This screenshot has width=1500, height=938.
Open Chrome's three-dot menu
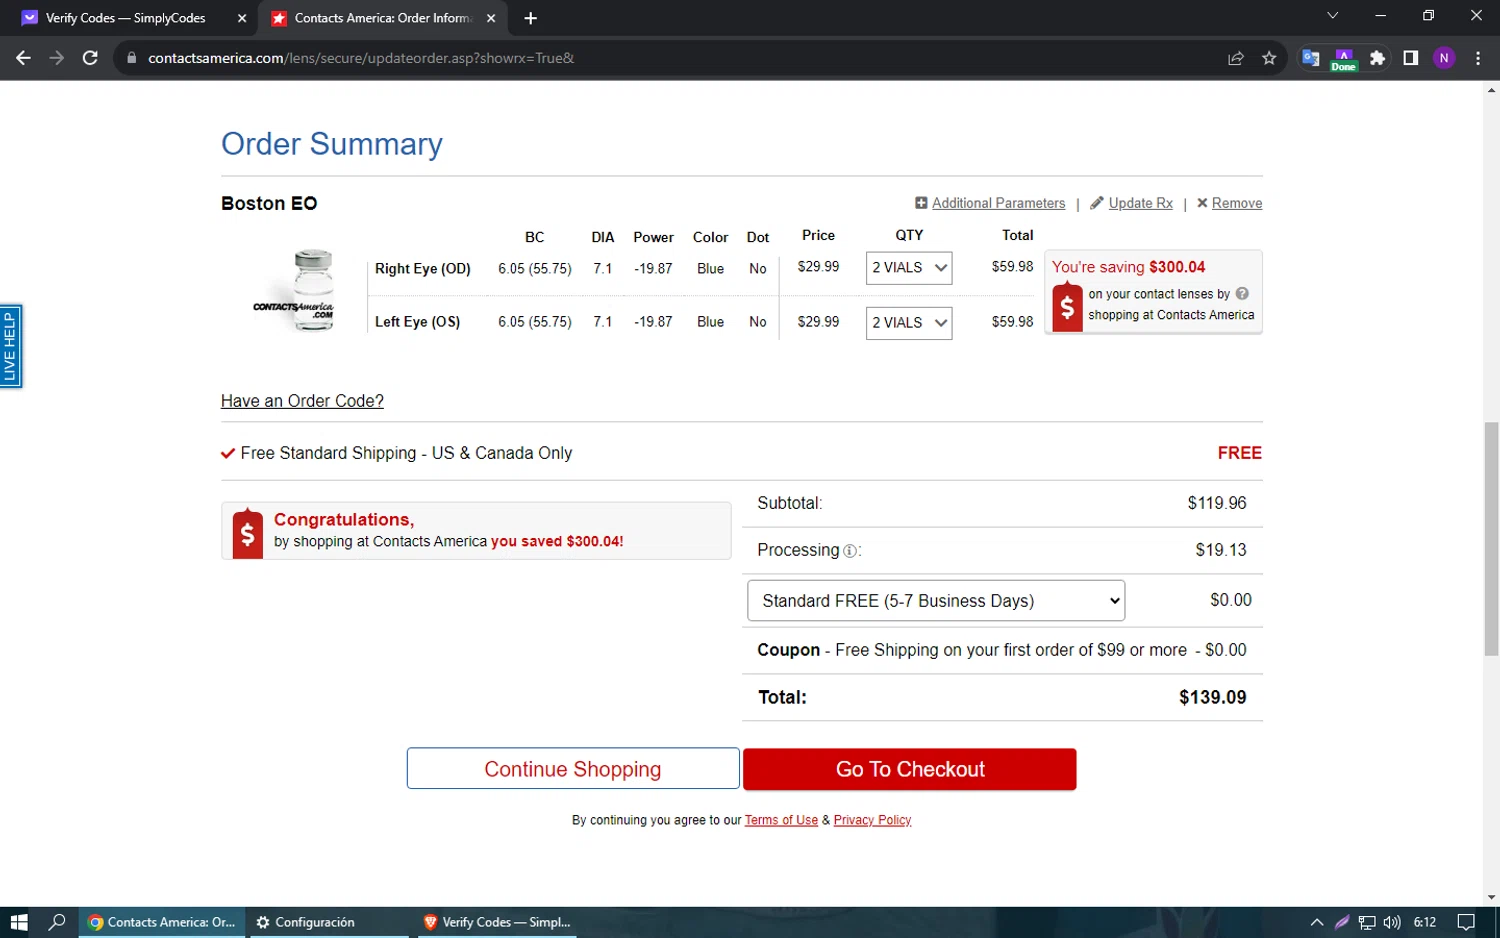[x=1478, y=58]
